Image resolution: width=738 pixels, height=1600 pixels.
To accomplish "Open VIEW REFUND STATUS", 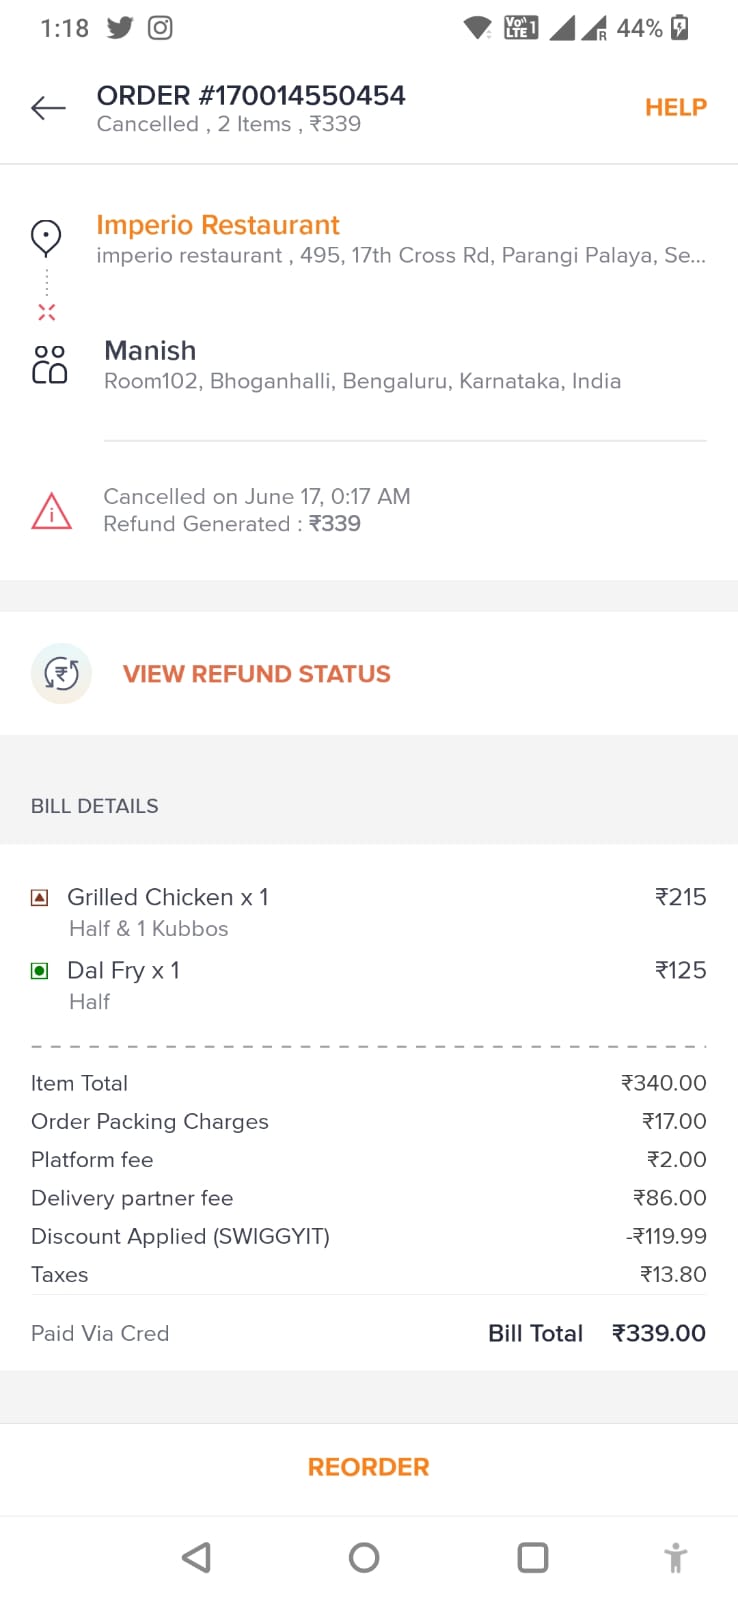I will tap(256, 674).
